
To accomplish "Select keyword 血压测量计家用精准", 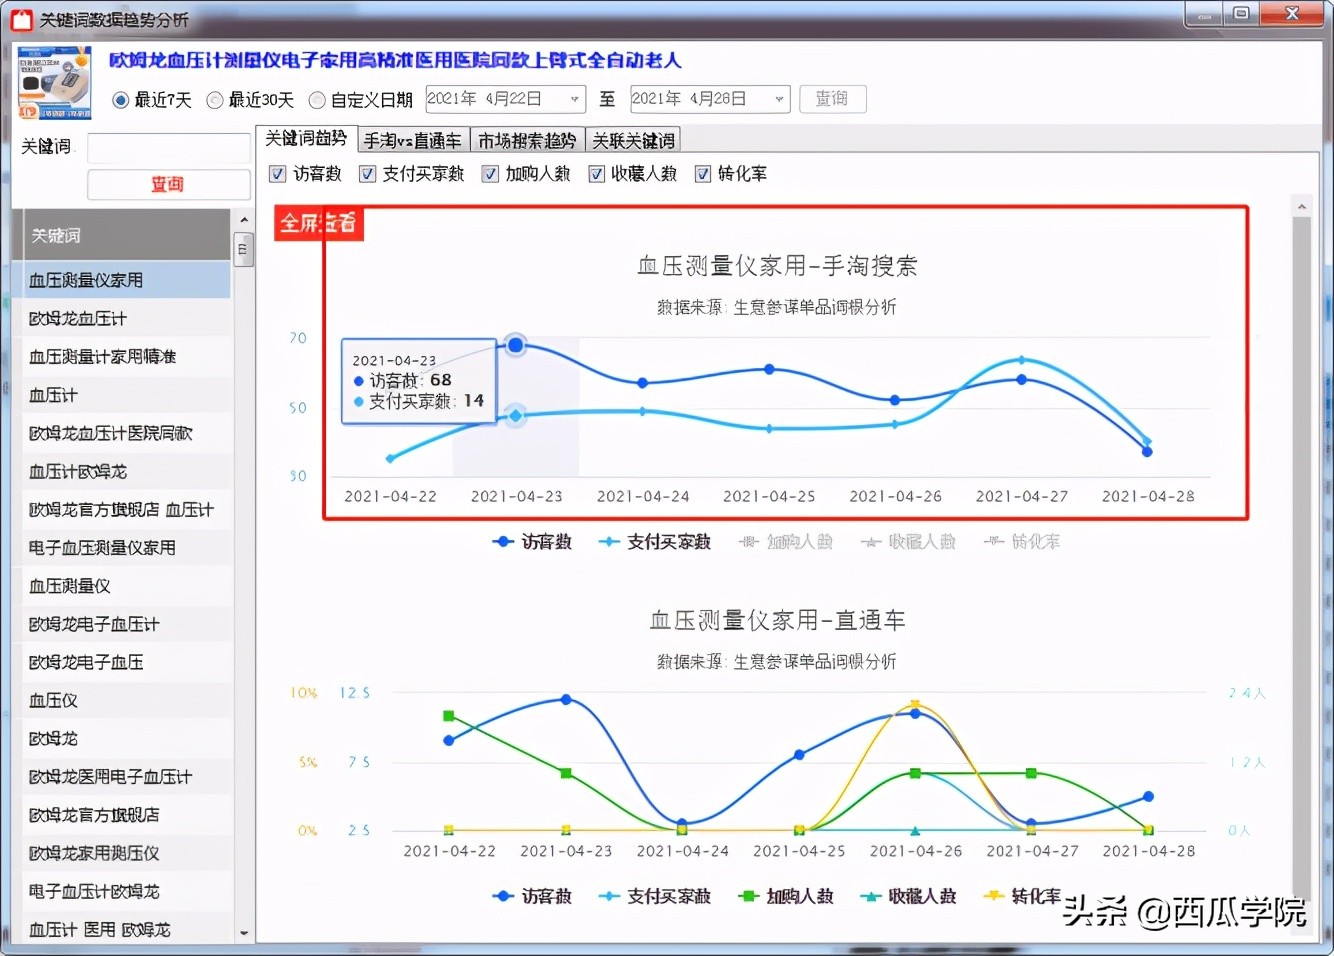I will 124,356.
